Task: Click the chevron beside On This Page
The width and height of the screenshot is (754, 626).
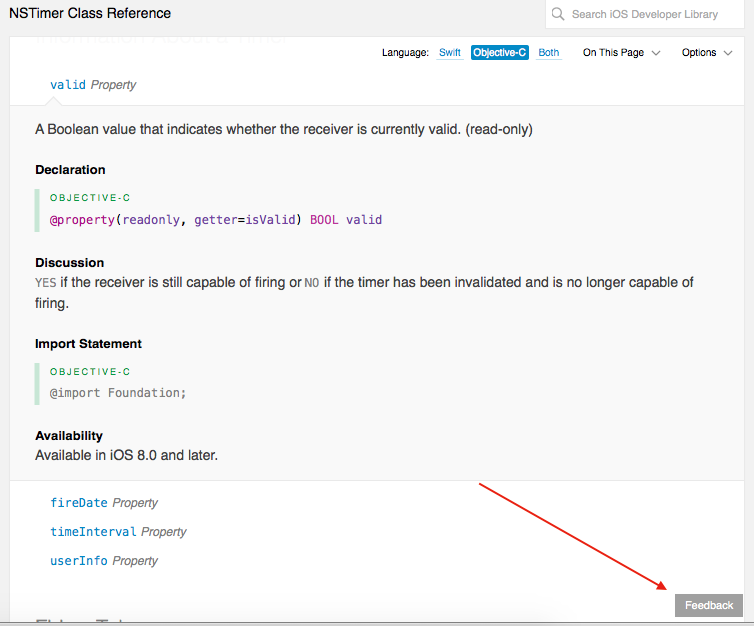Action: coord(656,53)
